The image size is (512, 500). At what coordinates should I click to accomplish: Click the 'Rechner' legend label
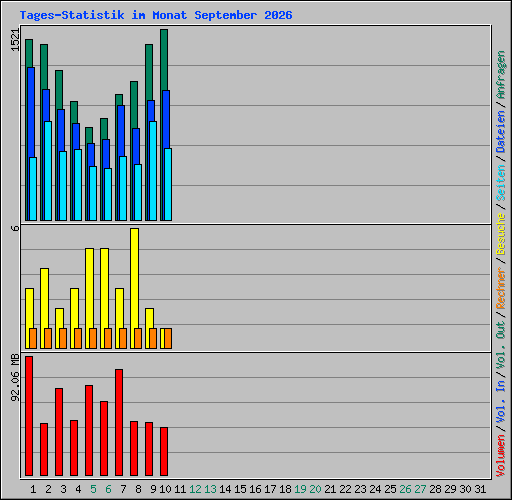(x=501, y=288)
